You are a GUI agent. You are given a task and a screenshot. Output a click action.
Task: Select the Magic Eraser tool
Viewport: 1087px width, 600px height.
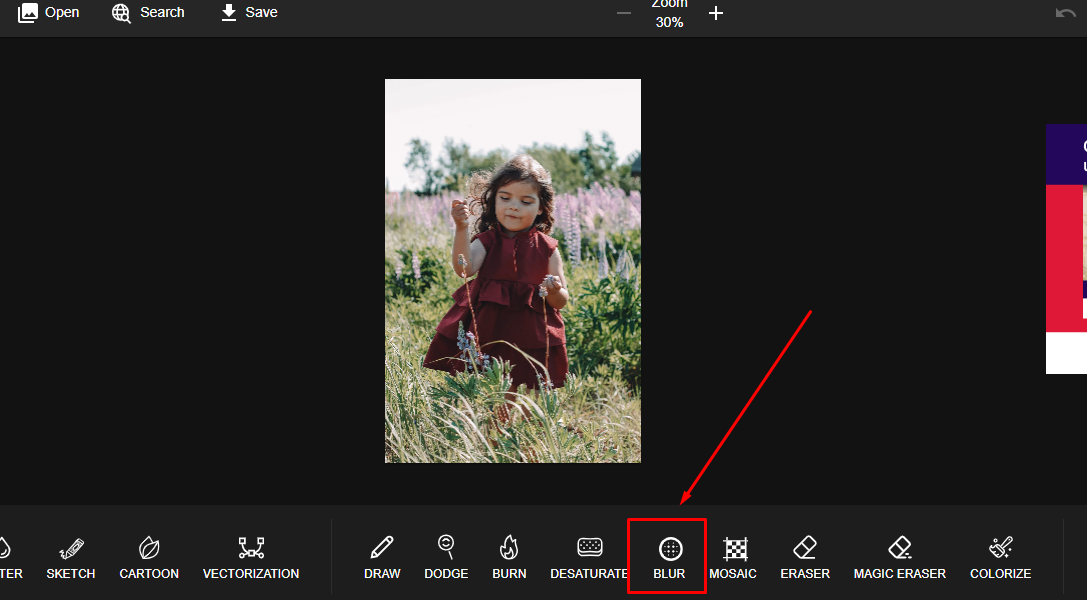[x=900, y=558]
